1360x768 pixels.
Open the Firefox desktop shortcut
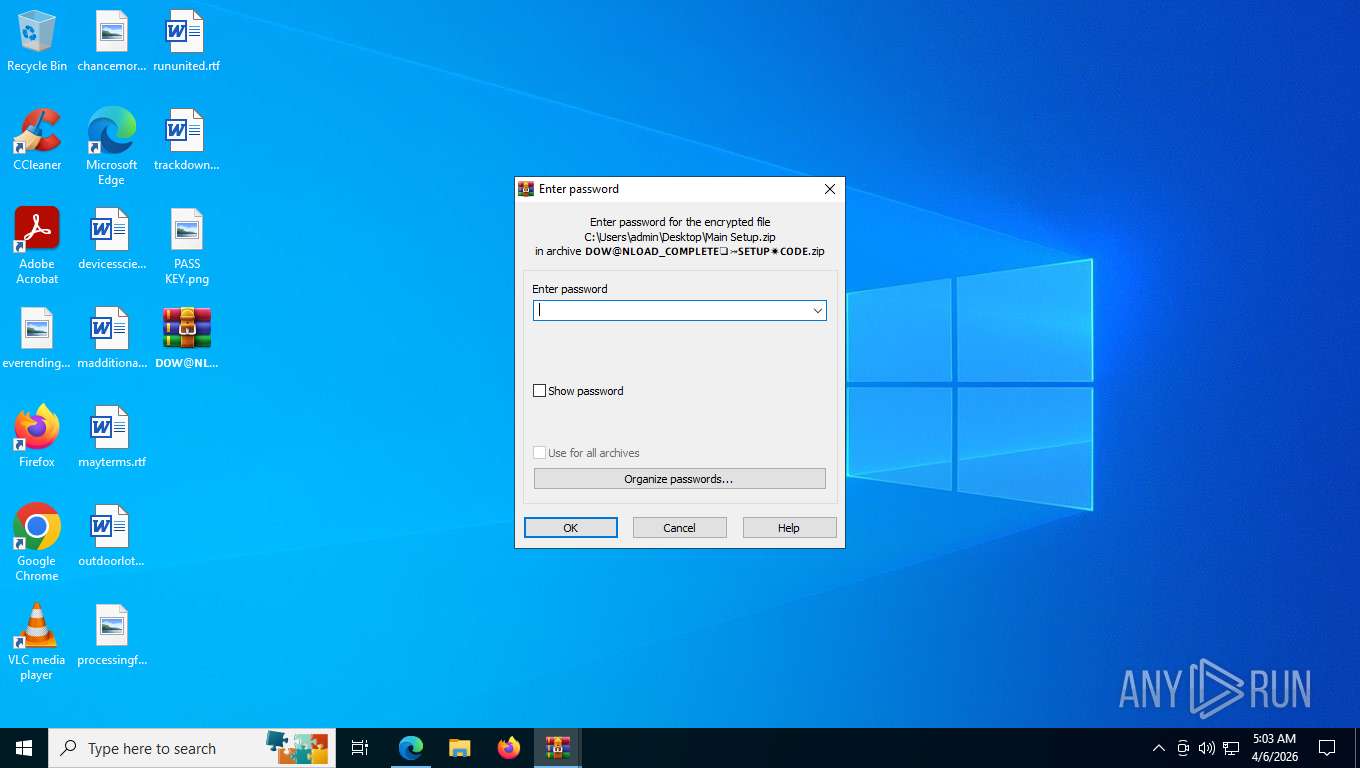pos(37,437)
